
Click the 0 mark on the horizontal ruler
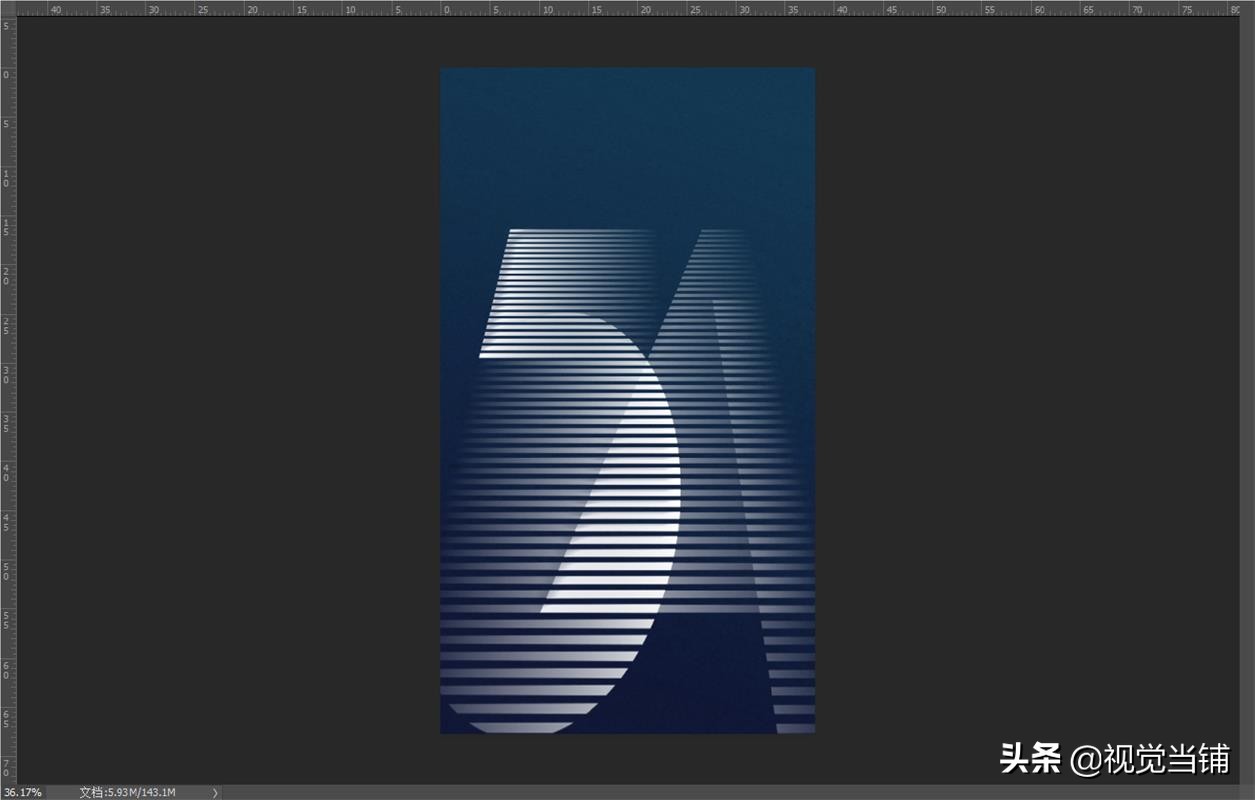[445, 9]
